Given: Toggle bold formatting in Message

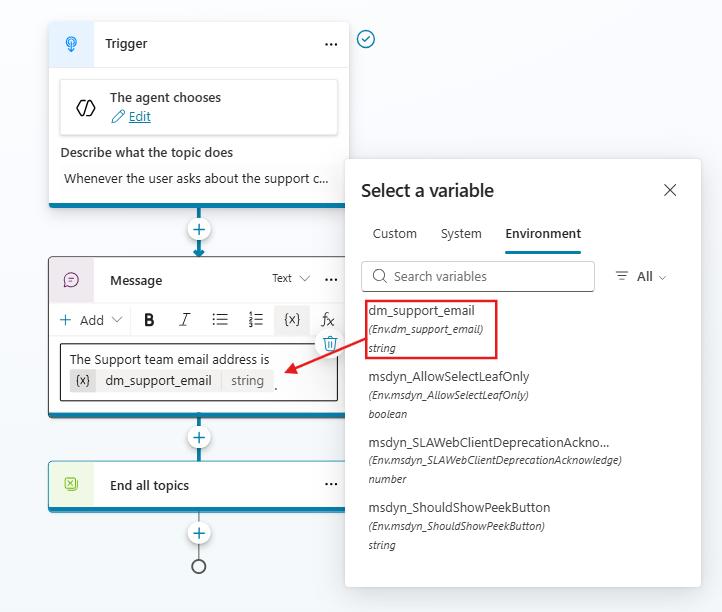Looking at the screenshot, I should pyautogui.click(x=149, y=320).
